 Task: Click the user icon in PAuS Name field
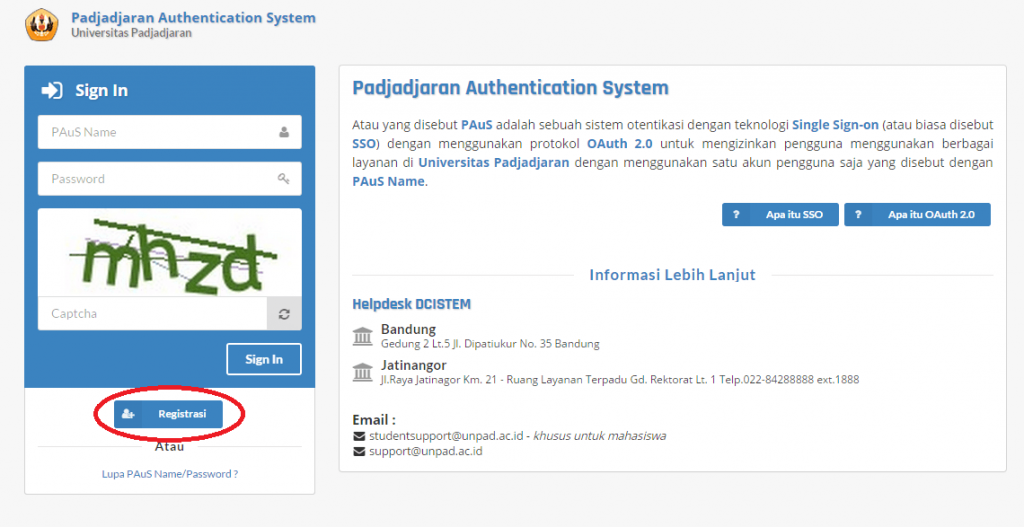click(284, 132)
